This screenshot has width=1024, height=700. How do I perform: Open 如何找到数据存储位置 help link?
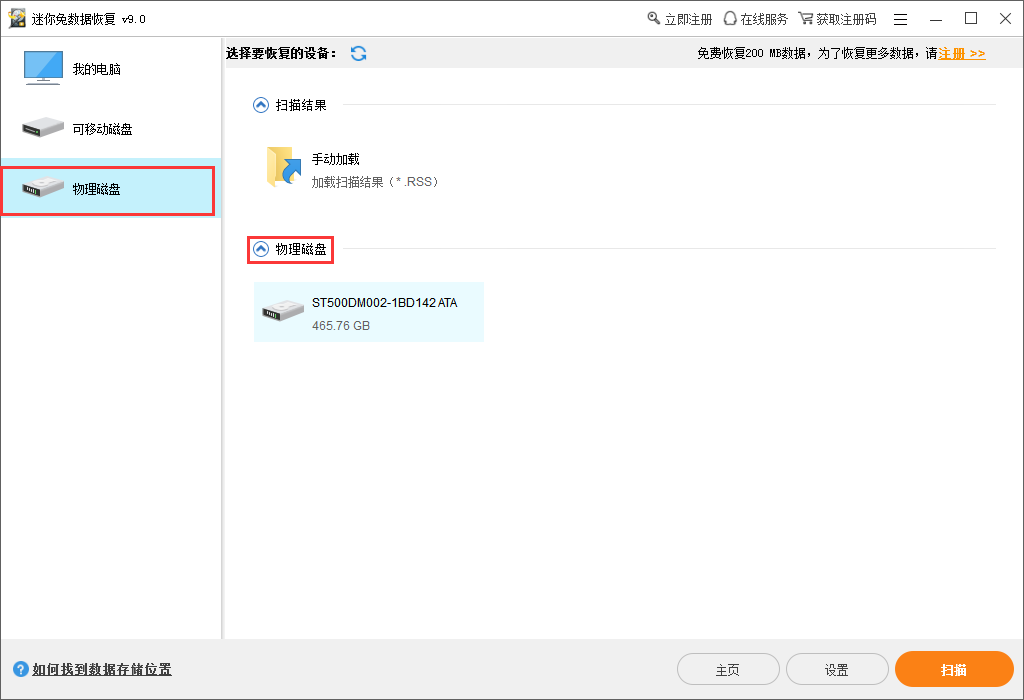pyautogui.click(x=102, y=670)
